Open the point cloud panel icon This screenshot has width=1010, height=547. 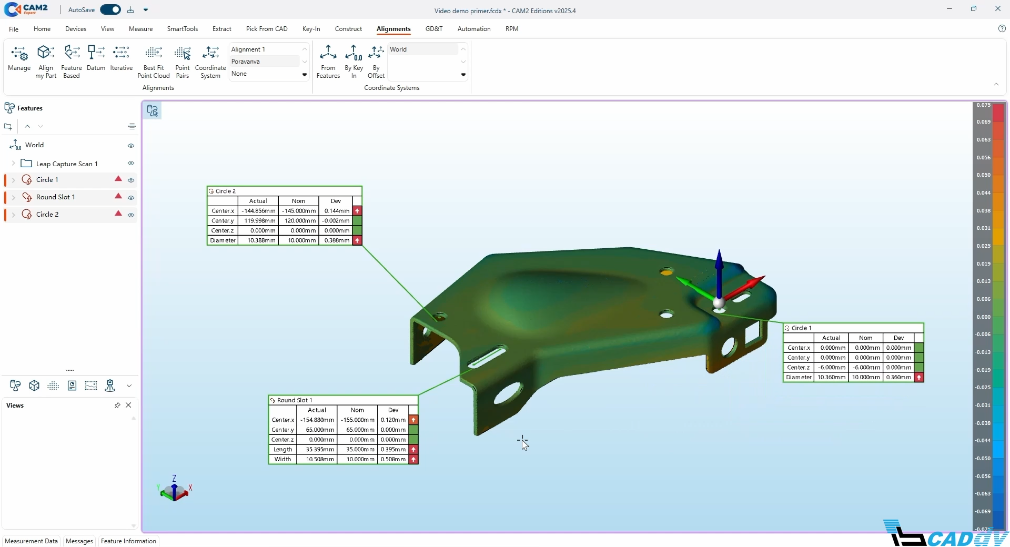53,385
